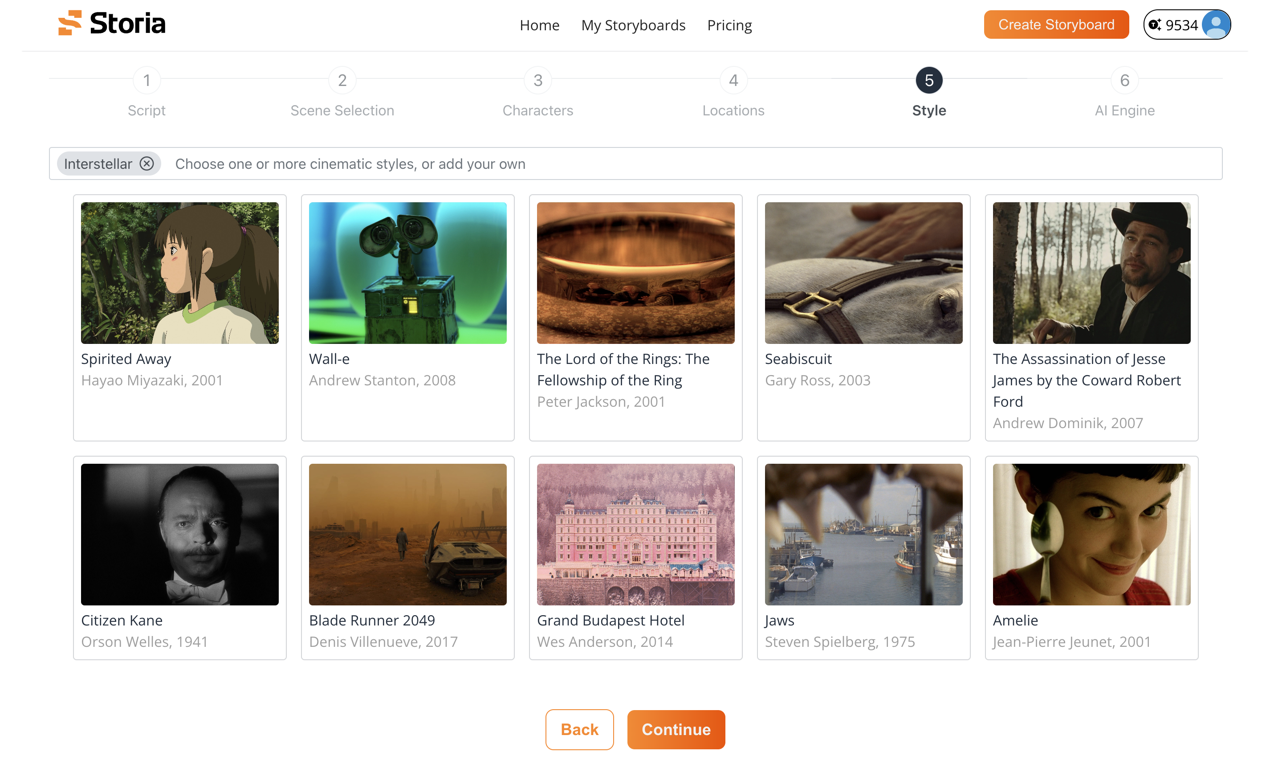
Task: Click 'Denis Villeneuve, 2017' caption
Action: click(383, 642)
